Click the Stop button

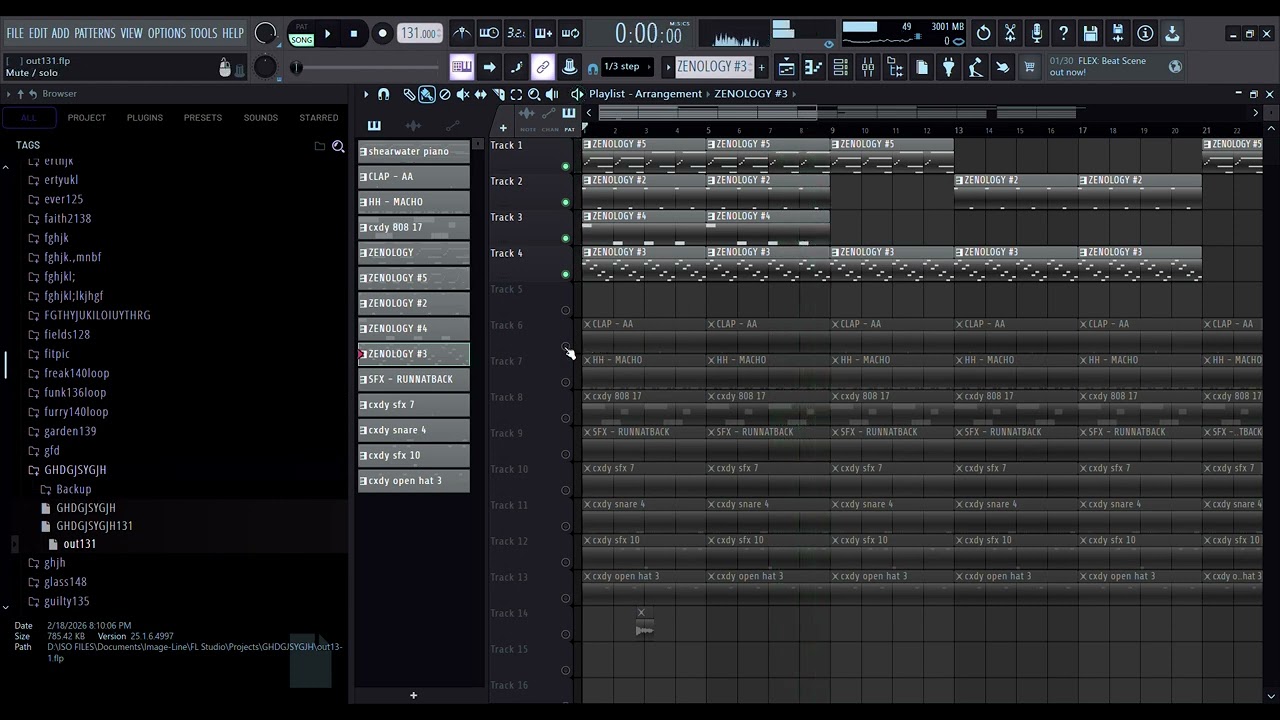point(353,33)
